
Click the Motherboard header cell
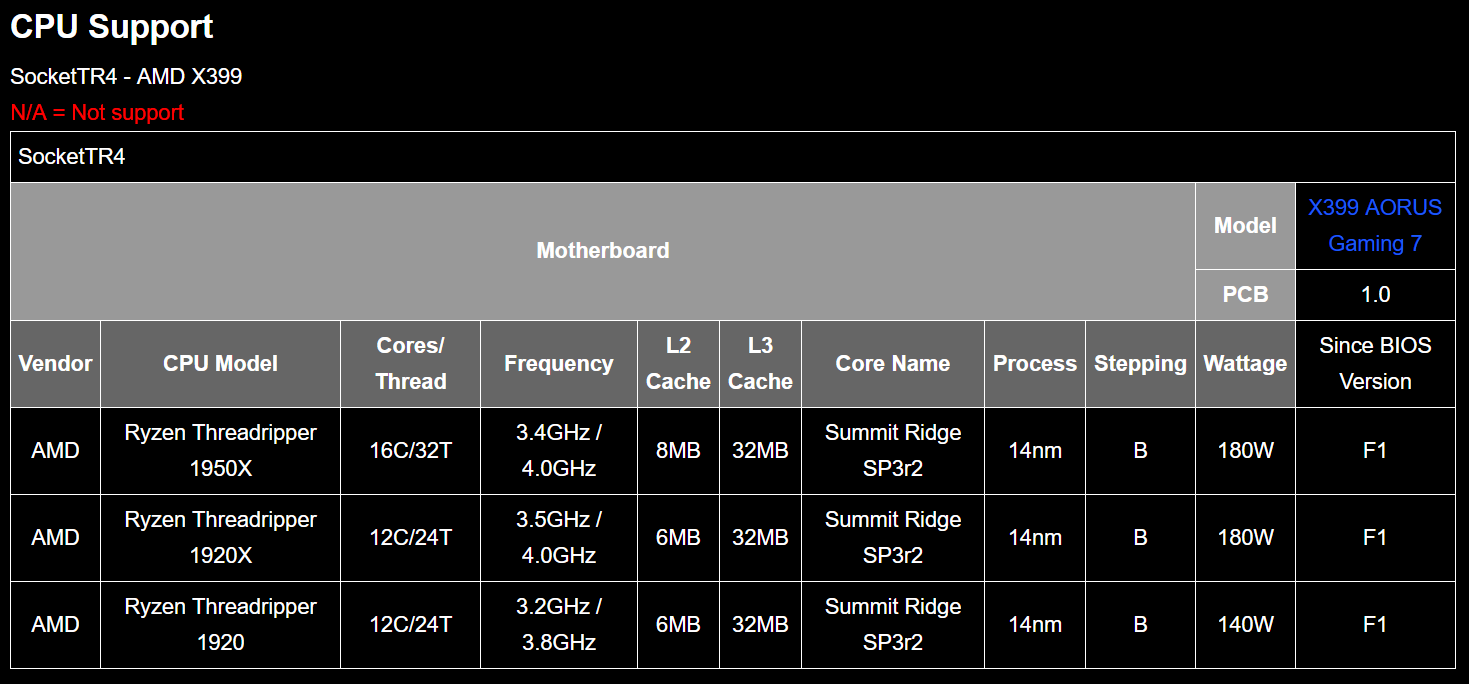(603, 251)
